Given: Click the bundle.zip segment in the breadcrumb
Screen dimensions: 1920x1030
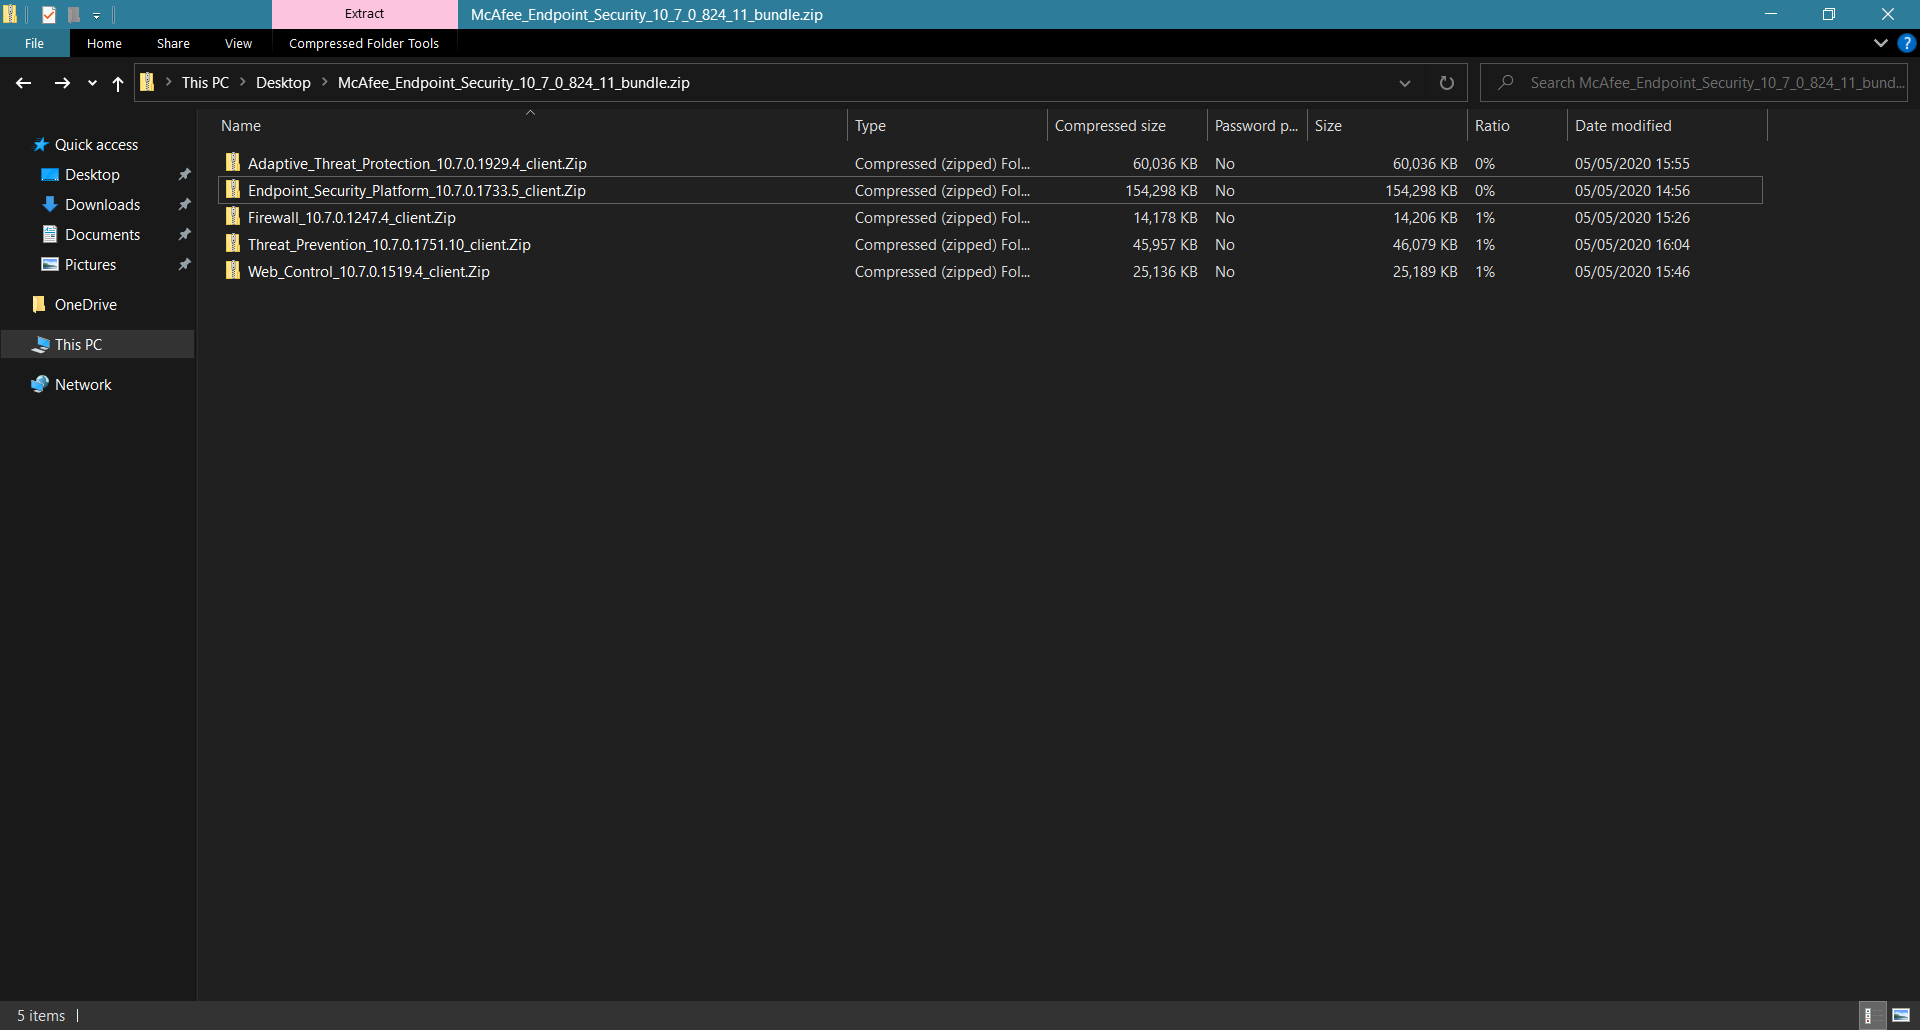Looking at the screenshot, I should tap(514, 83).
